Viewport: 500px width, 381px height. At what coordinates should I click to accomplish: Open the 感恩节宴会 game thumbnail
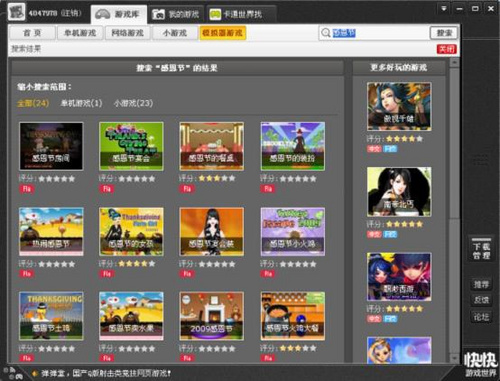click(x=131, y=146)
